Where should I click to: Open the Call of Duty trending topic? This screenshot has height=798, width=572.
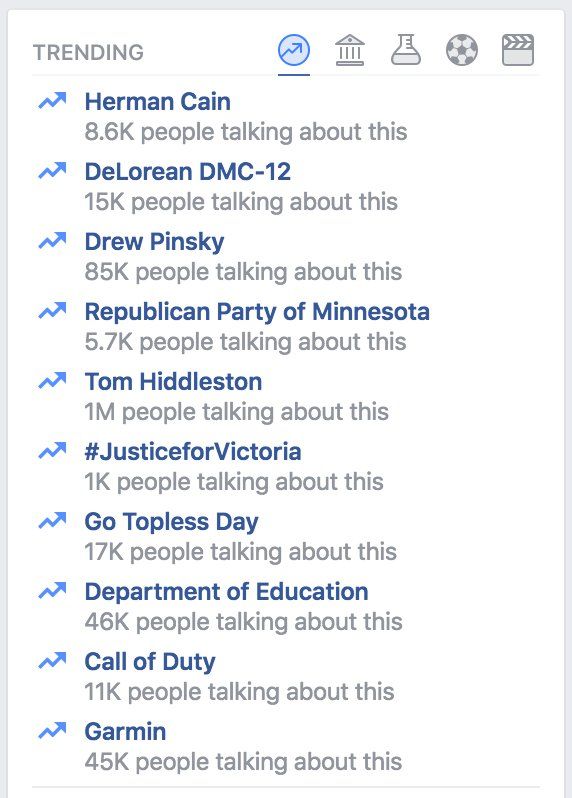(x=150, y=662)
